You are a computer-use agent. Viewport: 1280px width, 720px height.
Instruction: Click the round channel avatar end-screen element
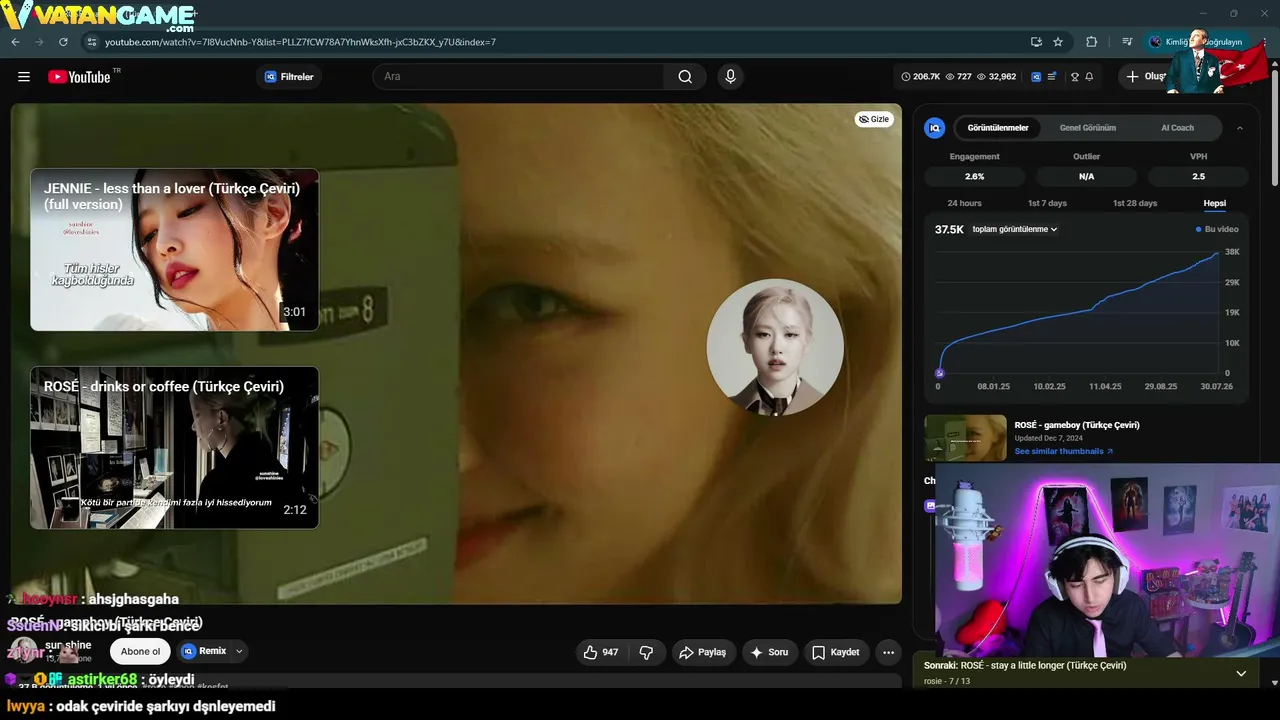point(775,347)
